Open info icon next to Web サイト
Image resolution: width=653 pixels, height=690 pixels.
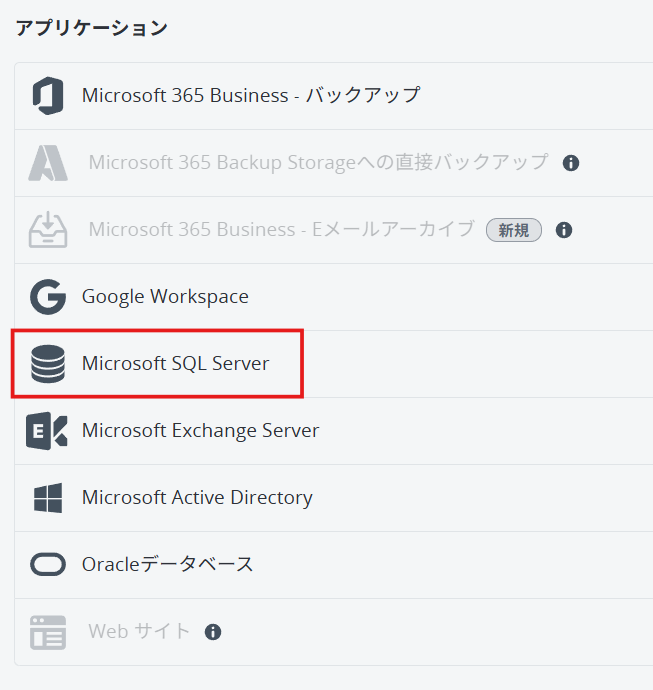click(213, 632)
